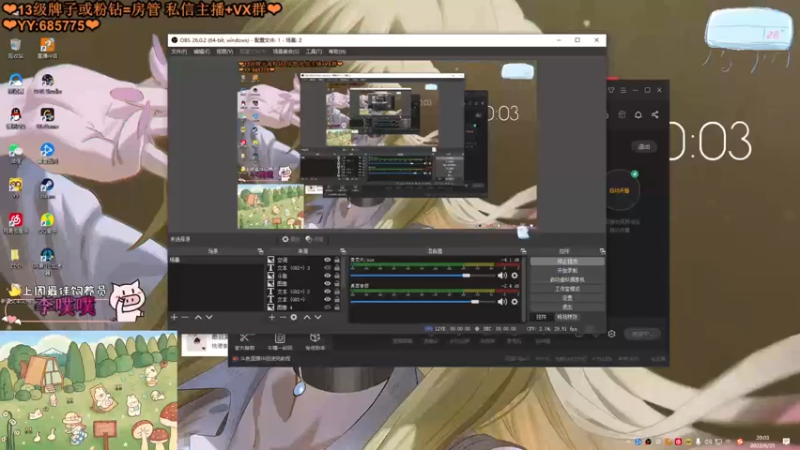Click the system clock in the taskbar
The width and height of the screenshot is (800, 450).
pos(762,441)
